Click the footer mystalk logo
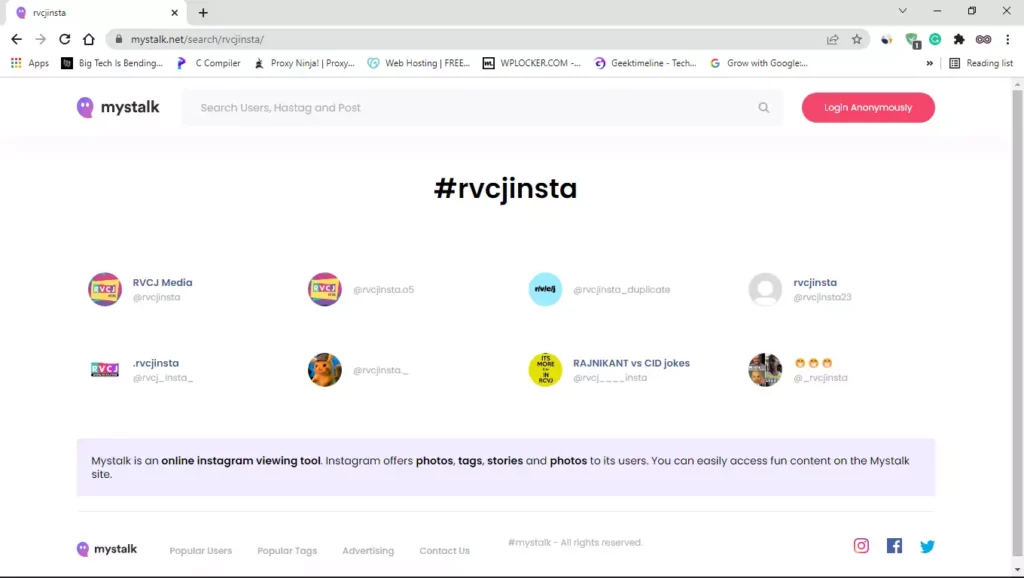Viewport: 1024px width, 578px height. (106, 549)
